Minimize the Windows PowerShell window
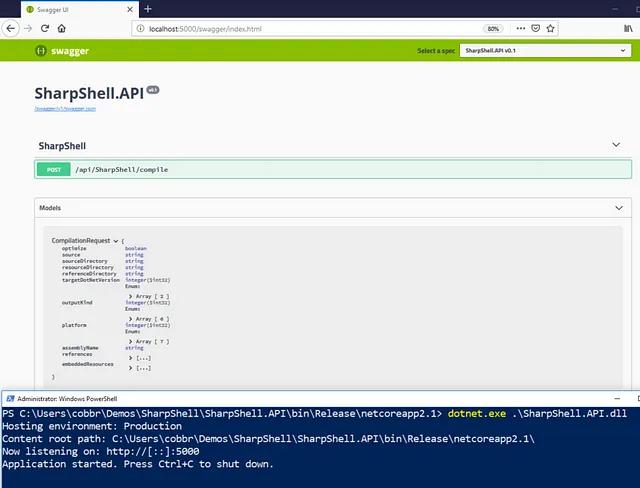Viewport: 640px width, 488px height. click(x=617, y=399)
